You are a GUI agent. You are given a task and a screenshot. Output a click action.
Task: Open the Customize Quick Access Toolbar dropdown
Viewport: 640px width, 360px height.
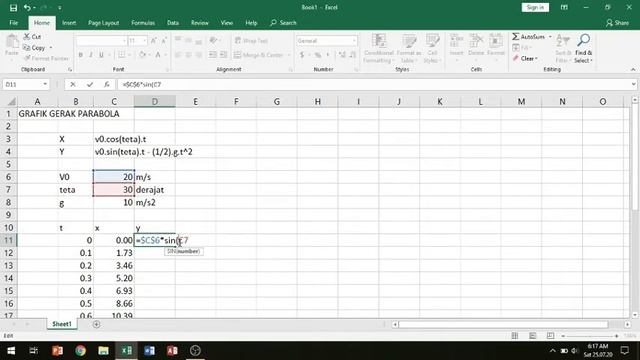pyautogui.click(x=60, y=7)
